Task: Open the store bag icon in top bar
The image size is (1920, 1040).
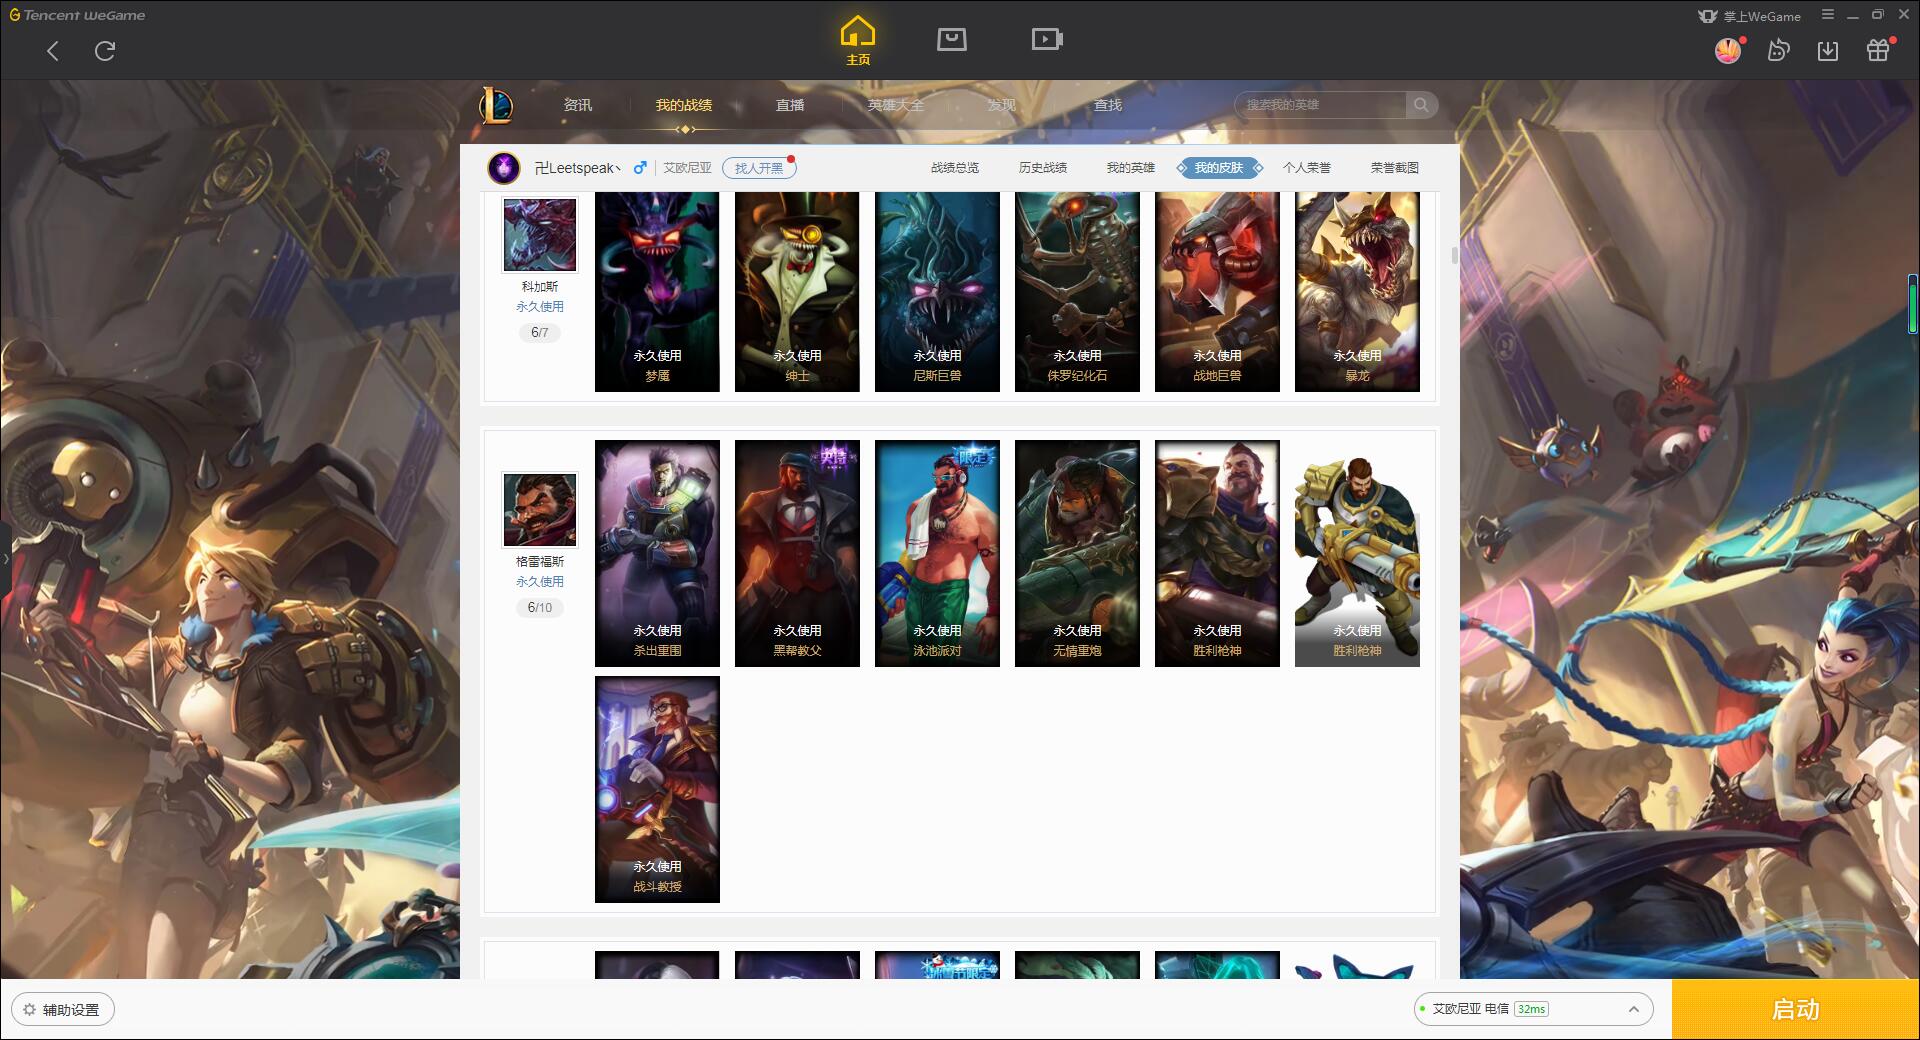Action: (x=951, y=39)
